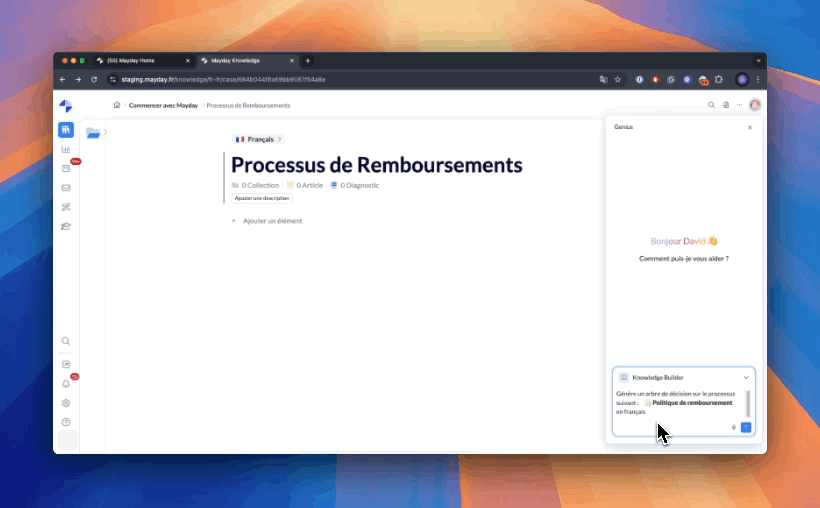Close the Genius panel
The width and height of the screenshot is (820, 508).
pos(750,127)
